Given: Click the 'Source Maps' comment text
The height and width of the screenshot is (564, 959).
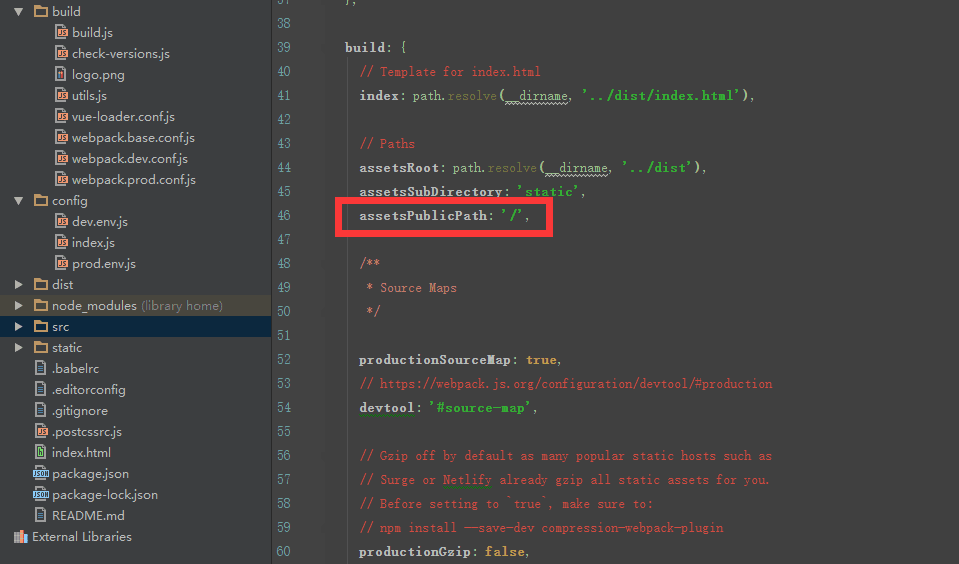Looking at the screenshot, I should [418, 288].
